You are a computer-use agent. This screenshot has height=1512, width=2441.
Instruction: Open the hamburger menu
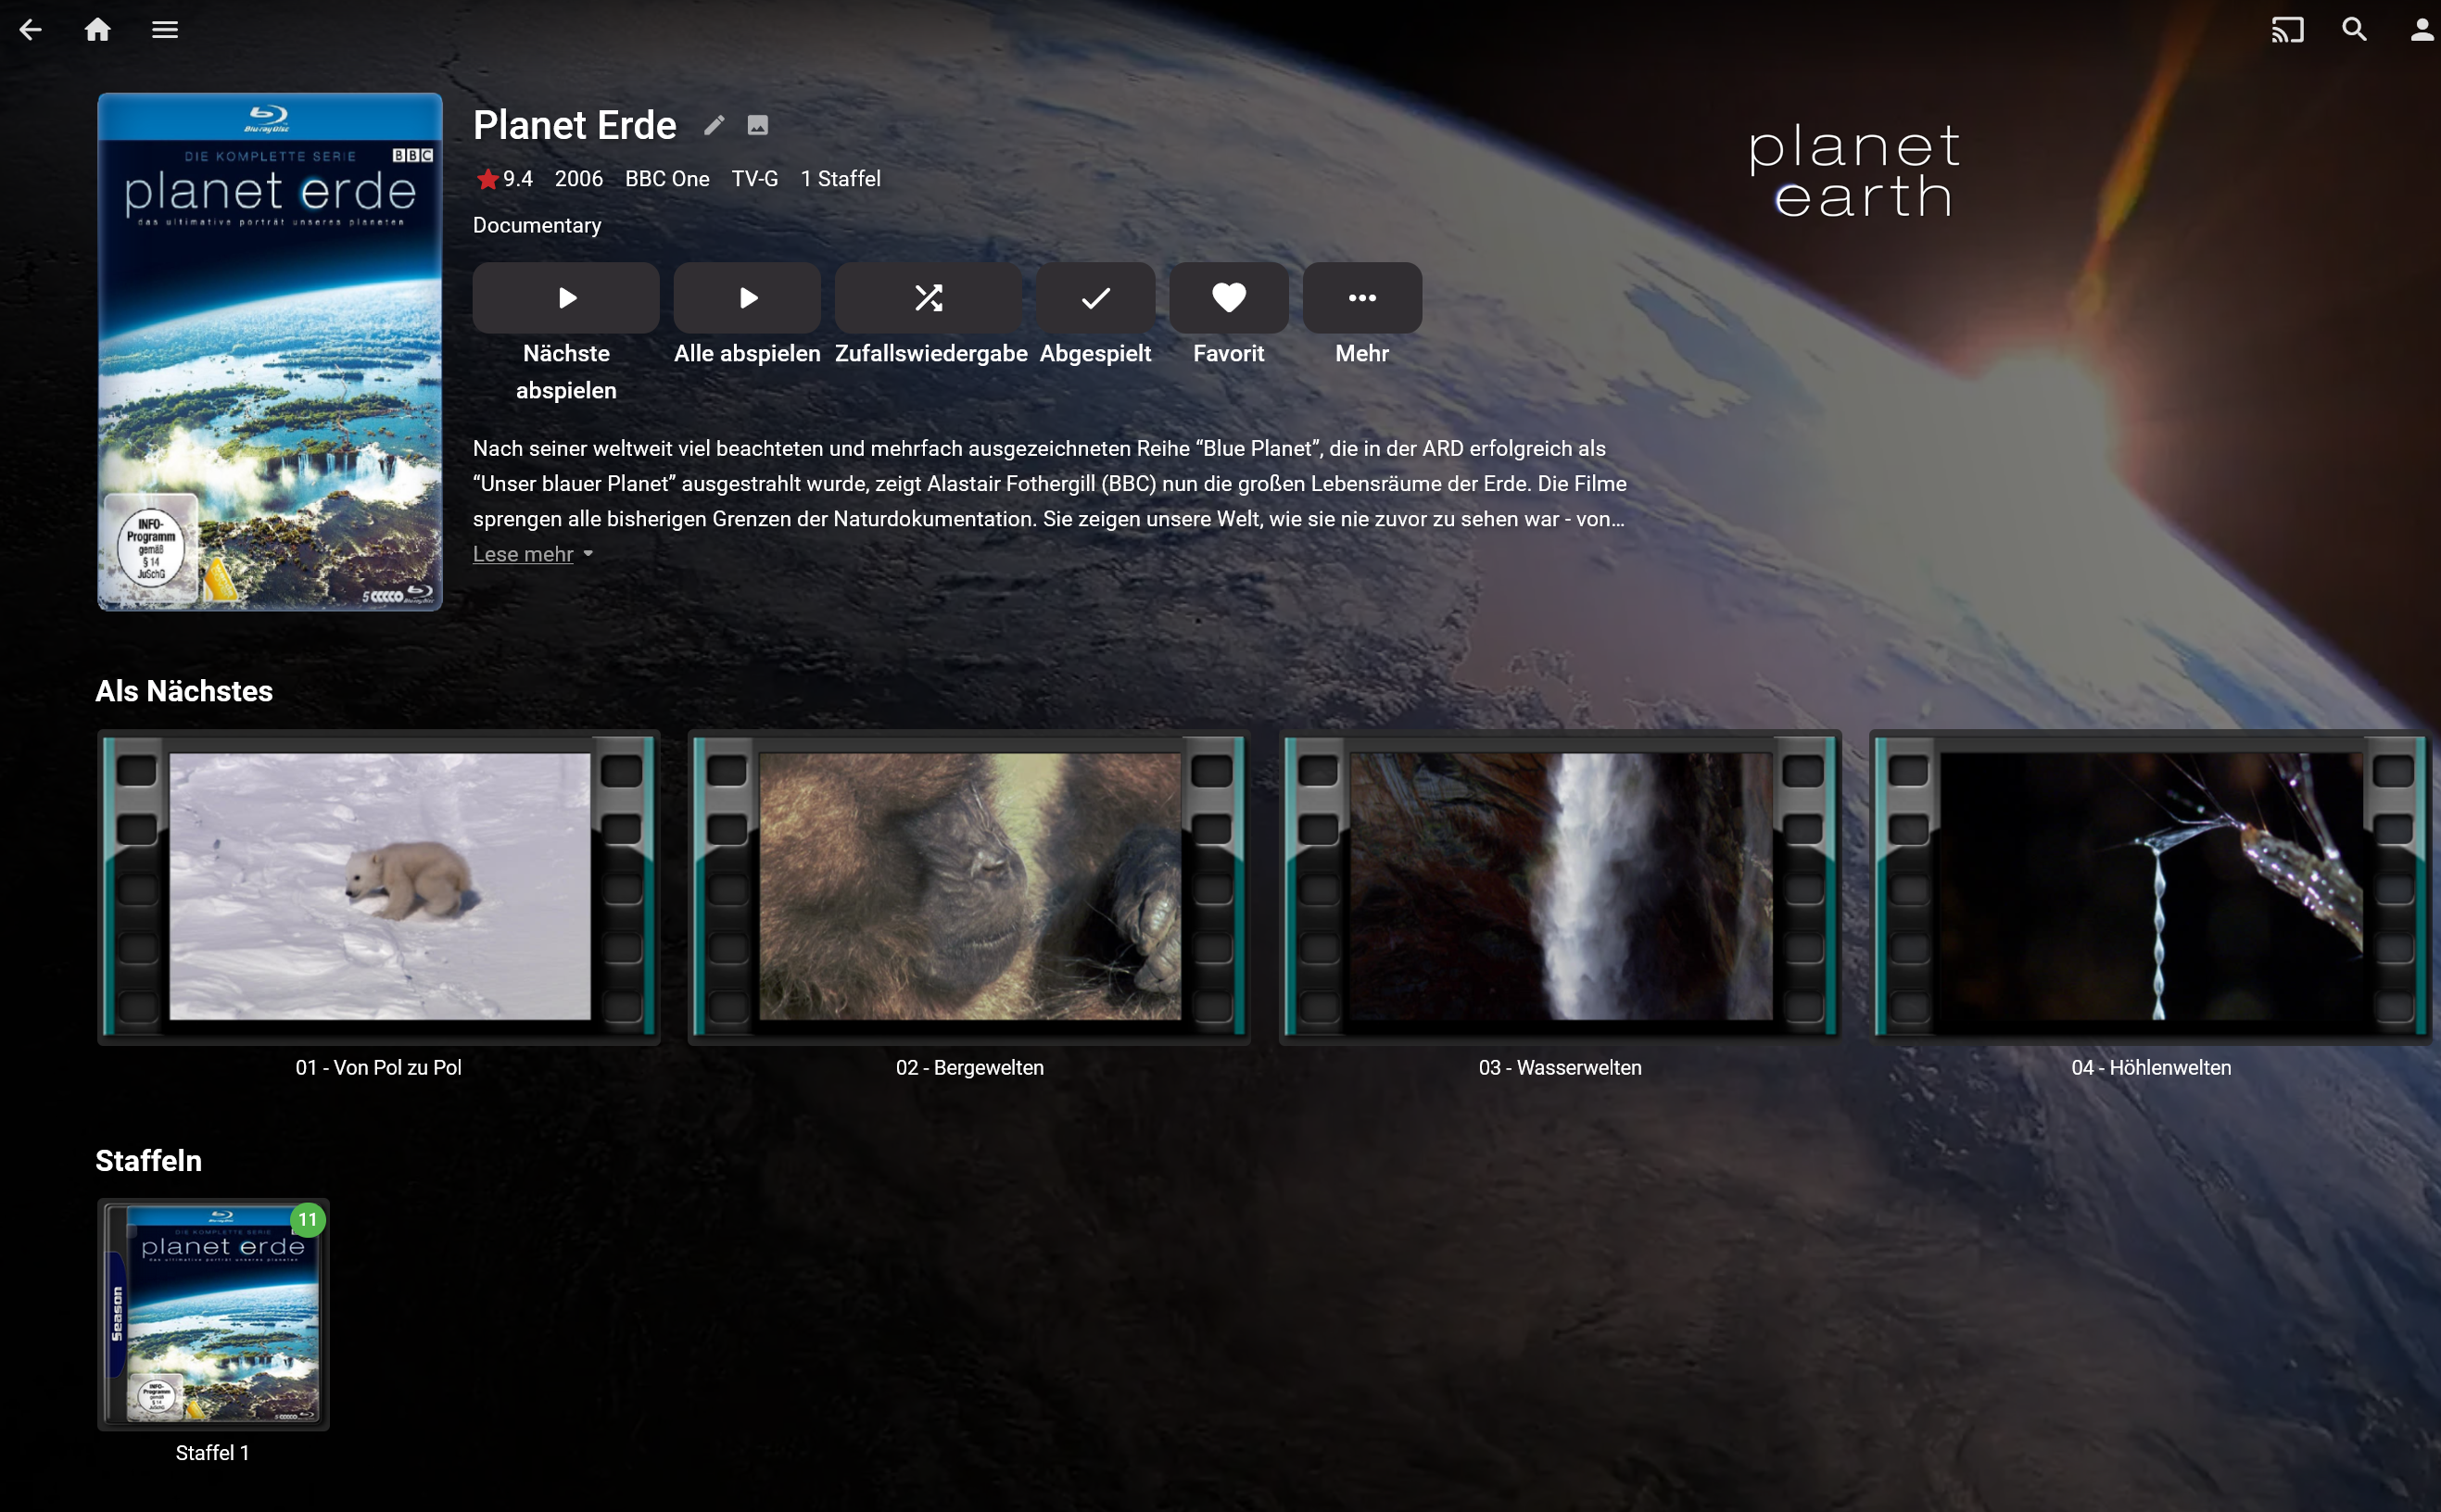coord(165,30)
